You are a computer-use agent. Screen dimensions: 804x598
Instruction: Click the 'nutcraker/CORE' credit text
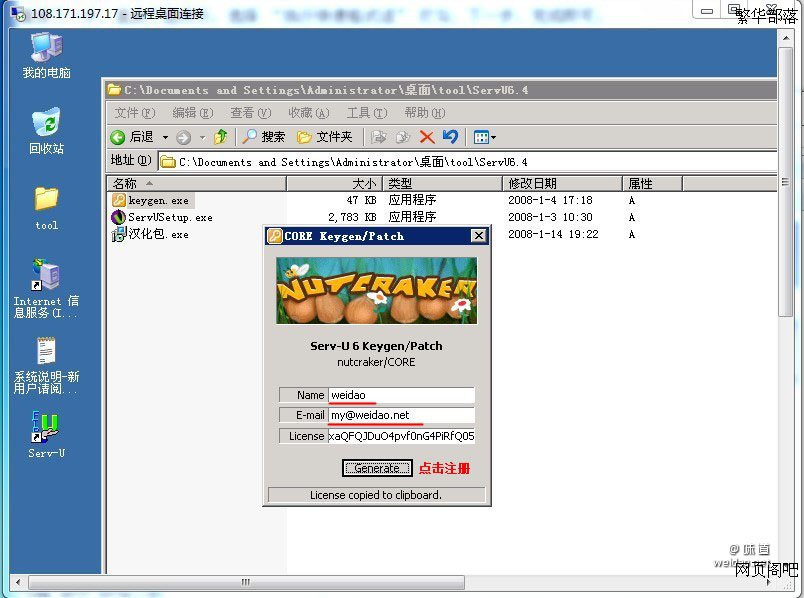(376, 362)
